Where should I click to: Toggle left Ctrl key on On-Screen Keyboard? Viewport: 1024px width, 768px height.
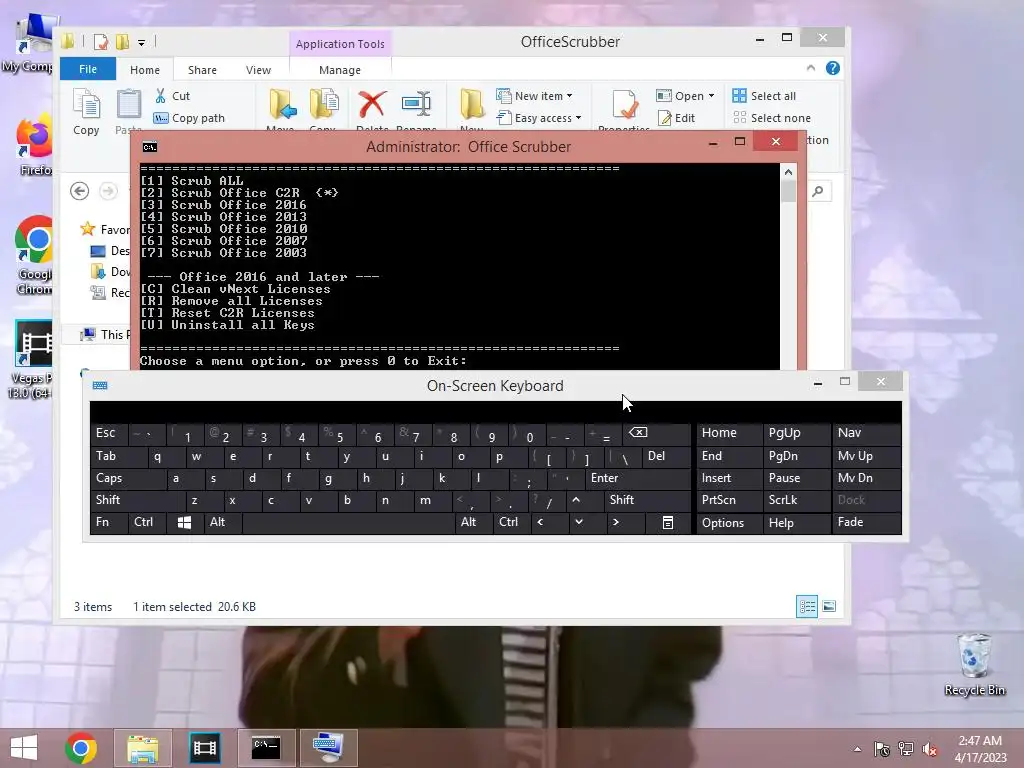(x=147, y=522)
